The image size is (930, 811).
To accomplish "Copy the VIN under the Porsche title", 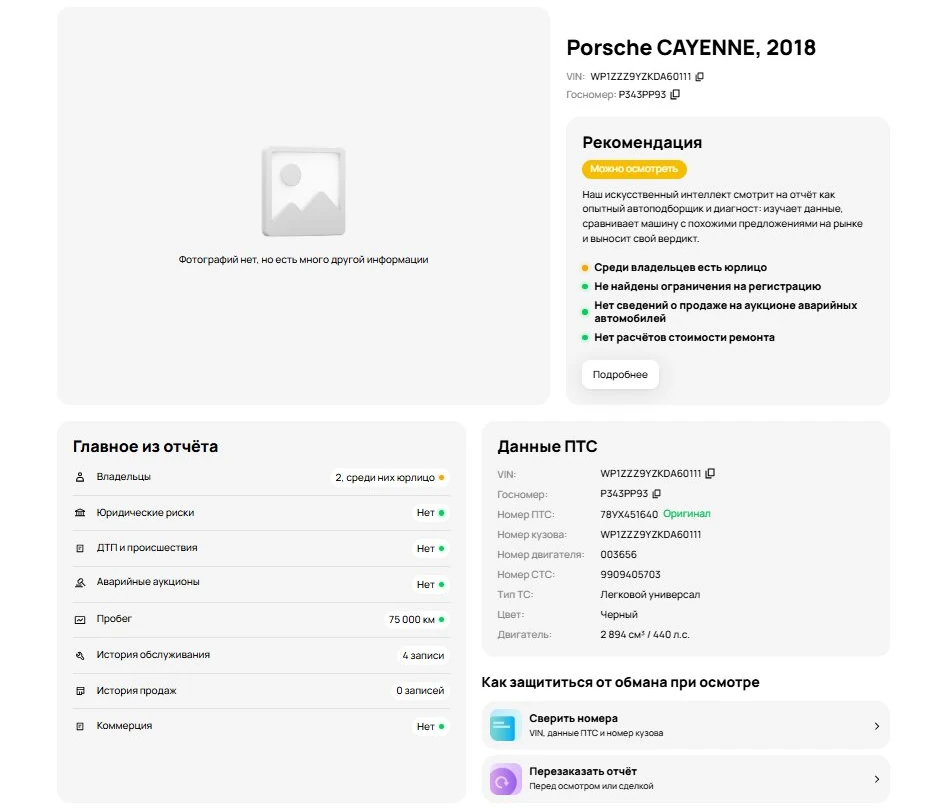I will 700,77.
